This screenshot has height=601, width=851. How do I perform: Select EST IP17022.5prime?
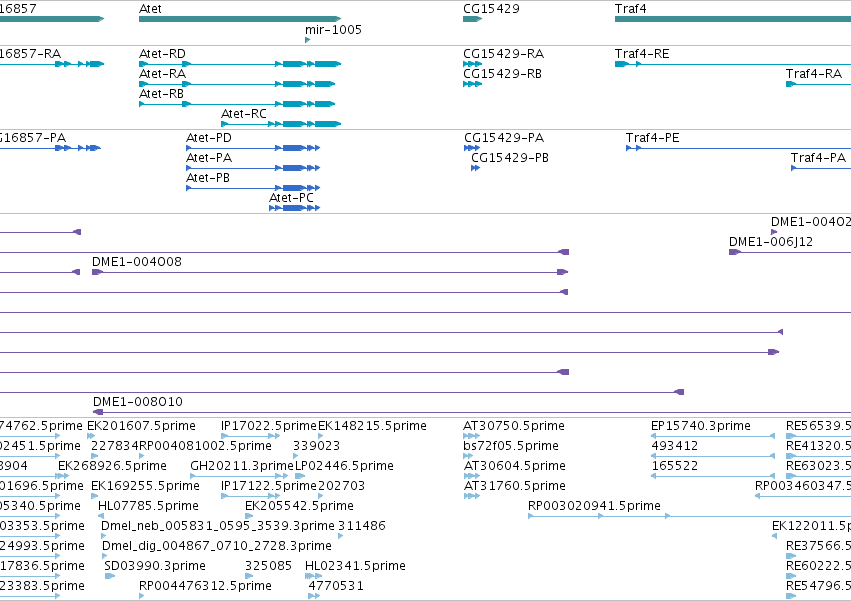(x=250, y=436)
